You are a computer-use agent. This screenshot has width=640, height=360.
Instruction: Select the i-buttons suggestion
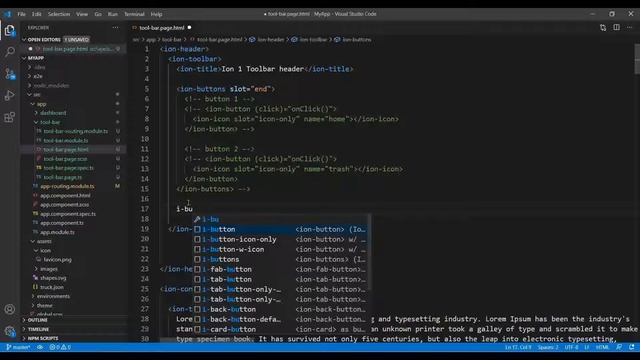[281, 259]
